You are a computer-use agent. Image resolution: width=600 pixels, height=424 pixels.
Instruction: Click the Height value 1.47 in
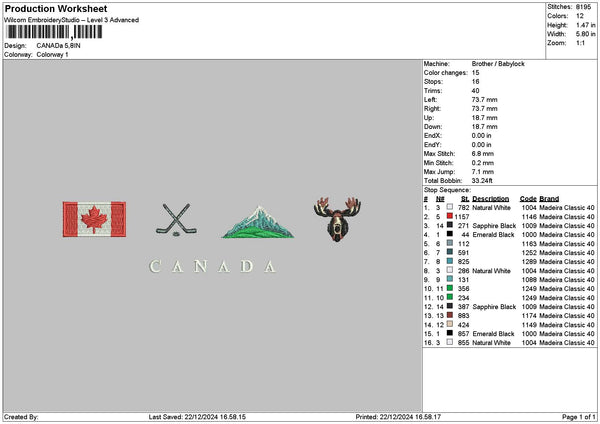pos(586,25)
